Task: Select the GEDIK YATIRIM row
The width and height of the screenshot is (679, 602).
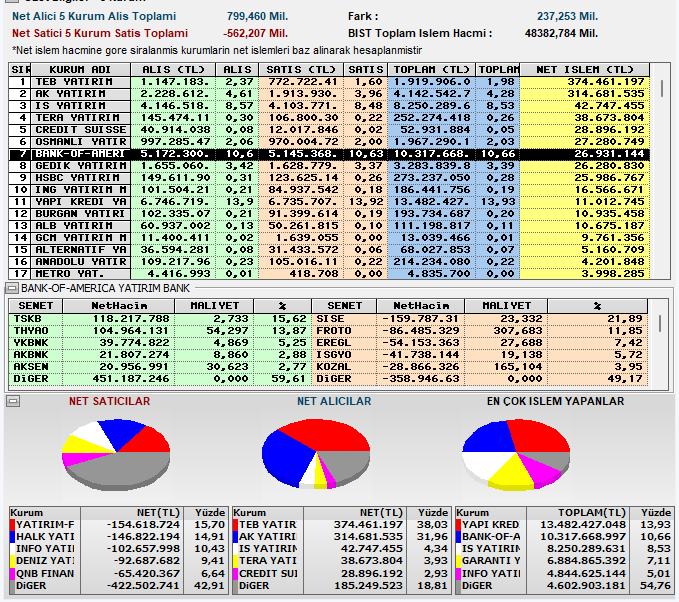Action: (x=329, y=166)
